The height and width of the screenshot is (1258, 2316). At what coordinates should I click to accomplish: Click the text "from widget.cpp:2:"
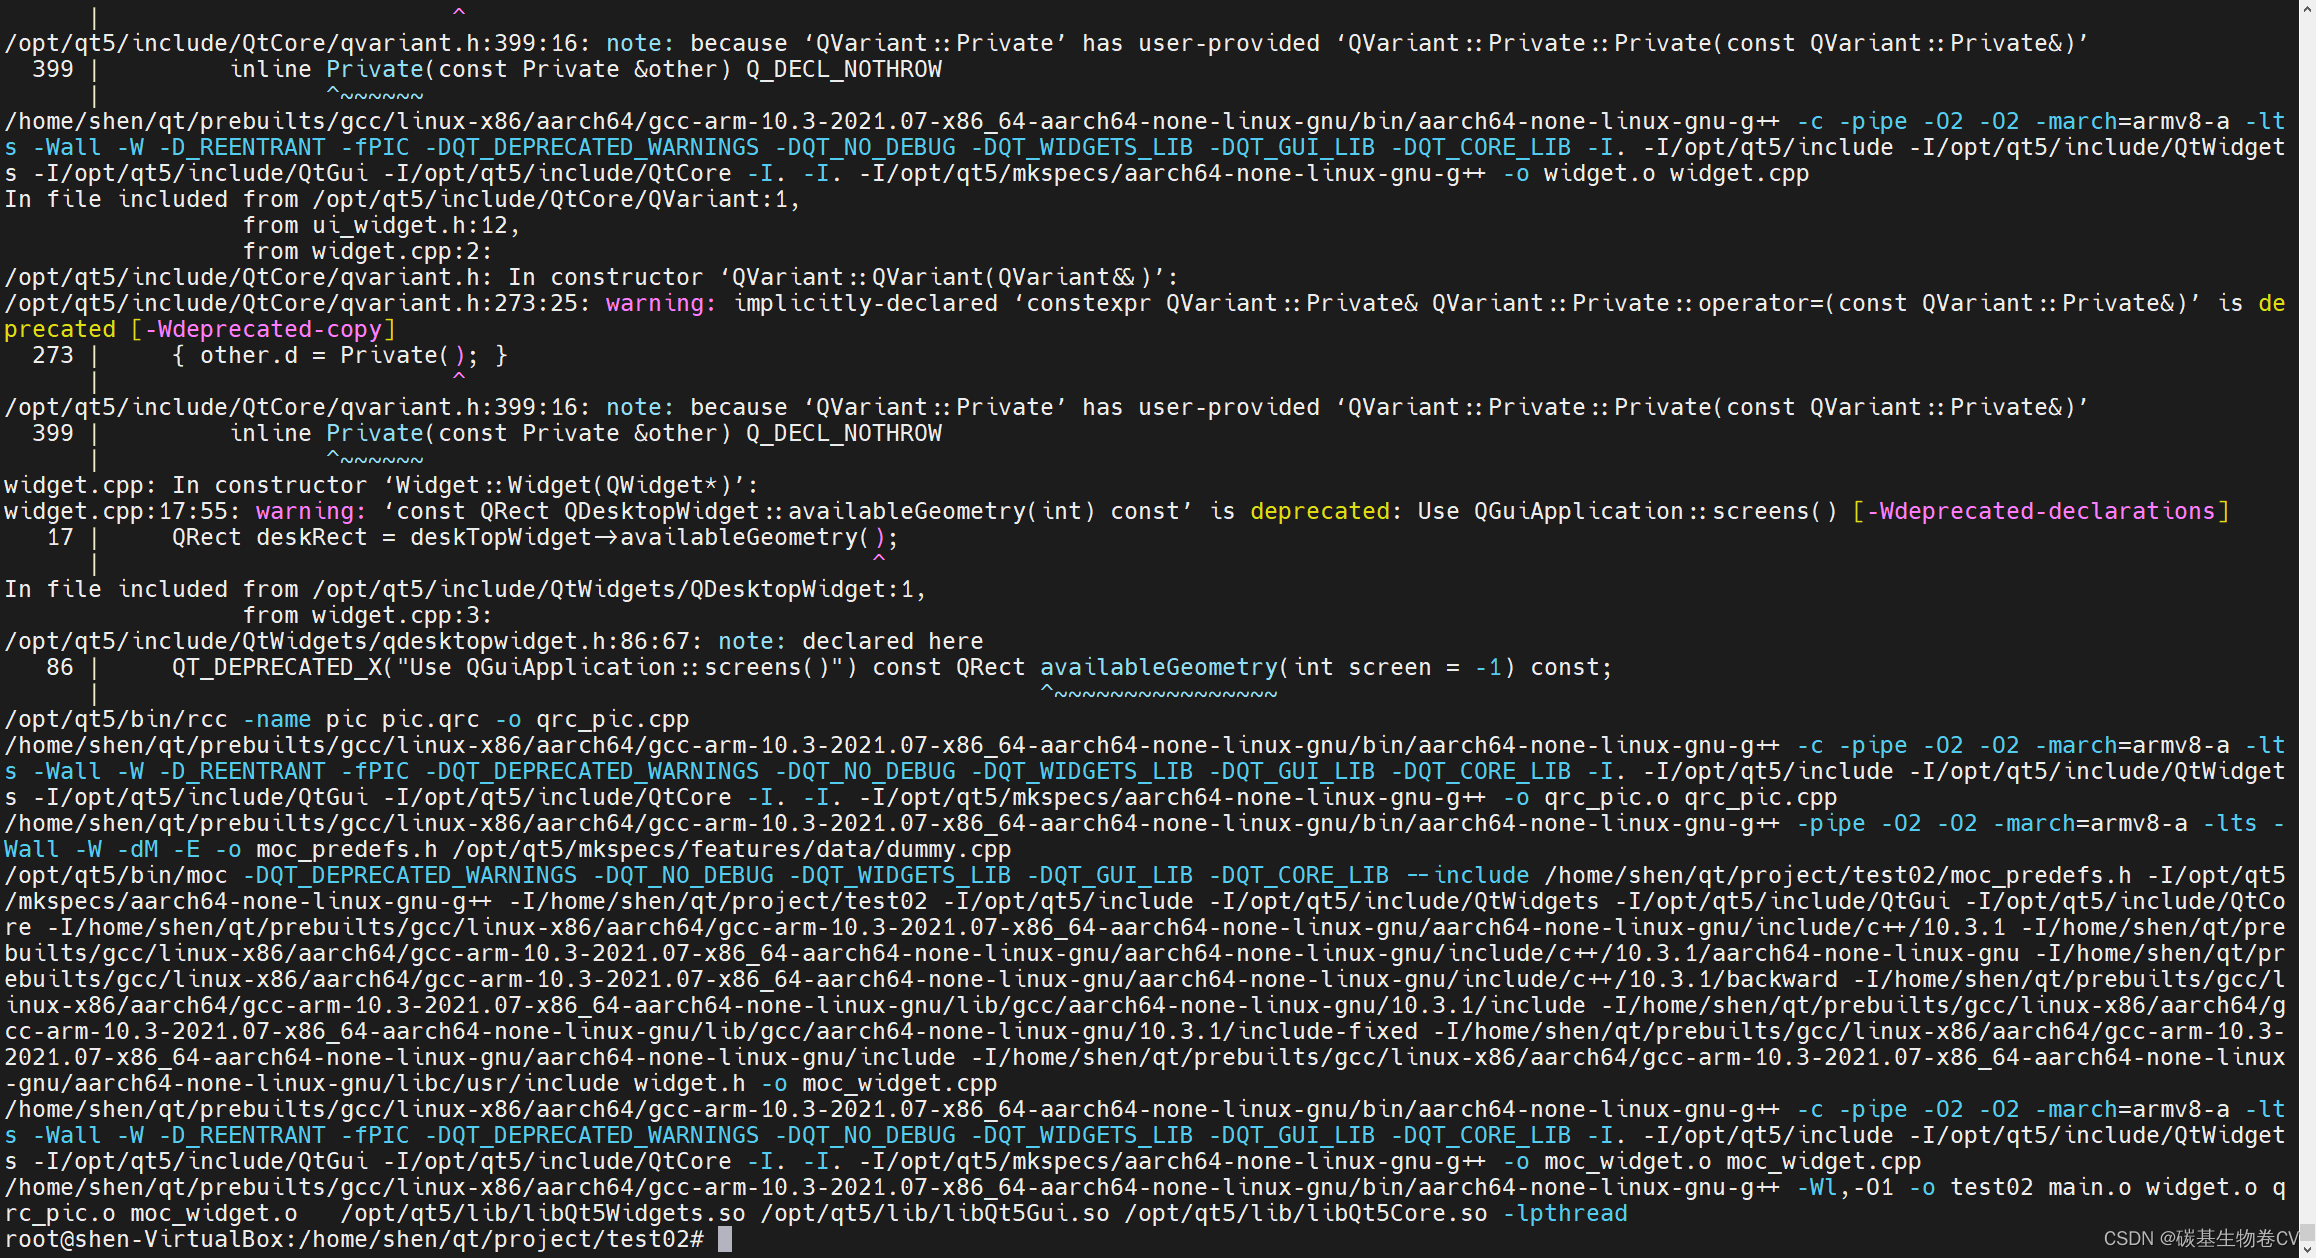(367, 251)
